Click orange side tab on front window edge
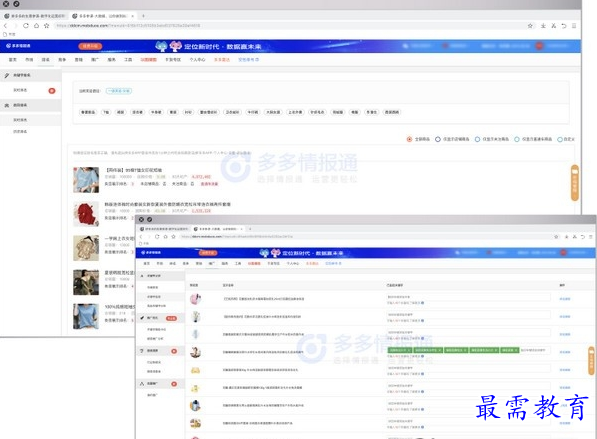The image size is (597, 439). point(591,361)
